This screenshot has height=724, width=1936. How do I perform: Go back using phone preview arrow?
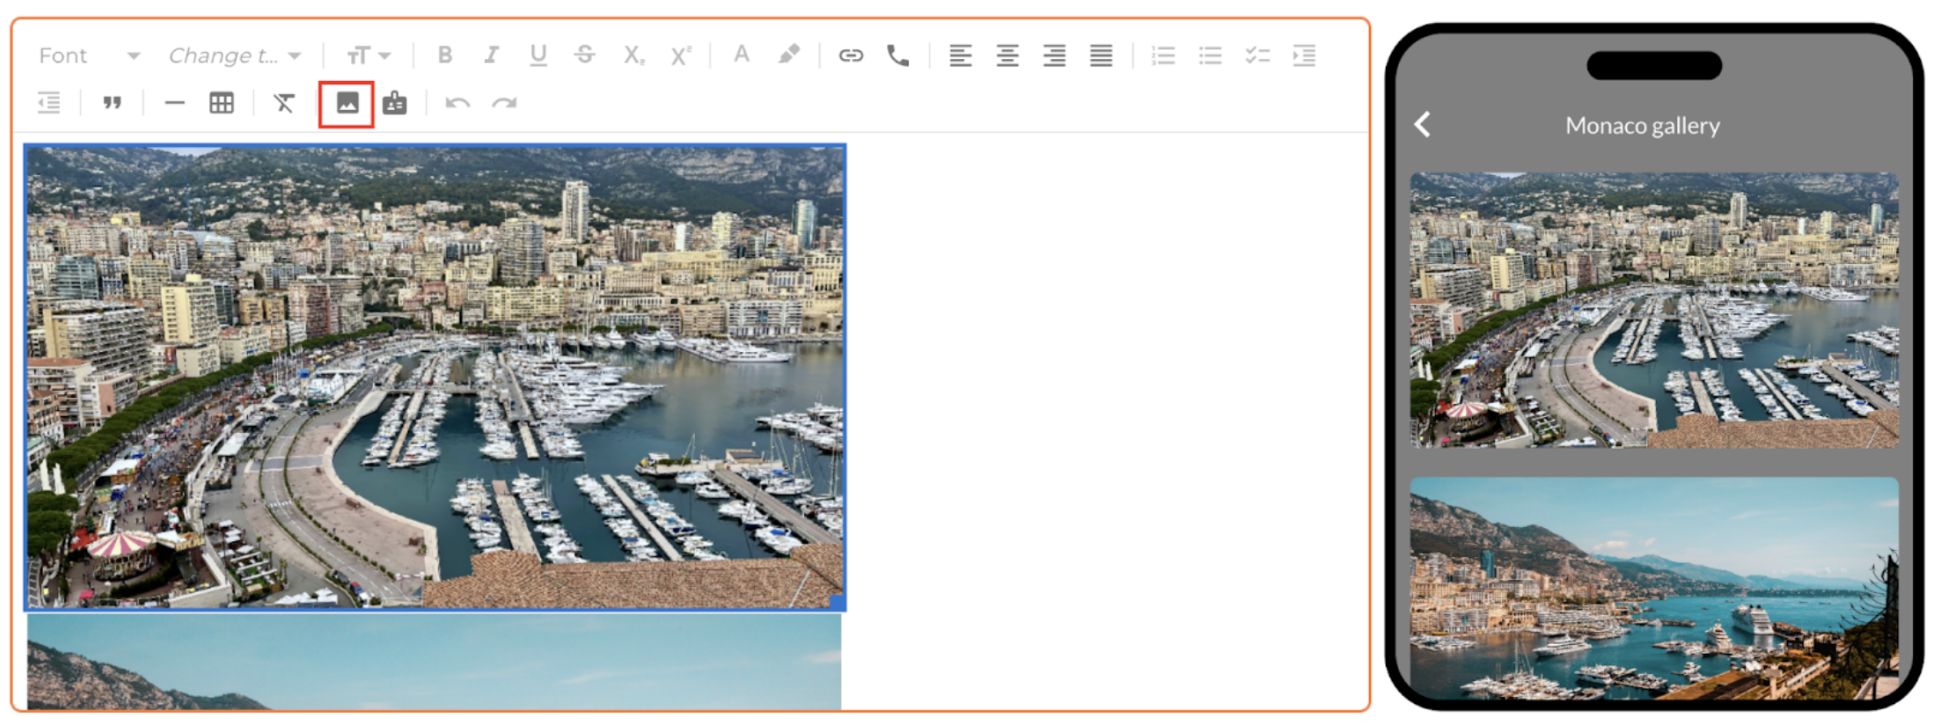click(x=1422, y=125)
